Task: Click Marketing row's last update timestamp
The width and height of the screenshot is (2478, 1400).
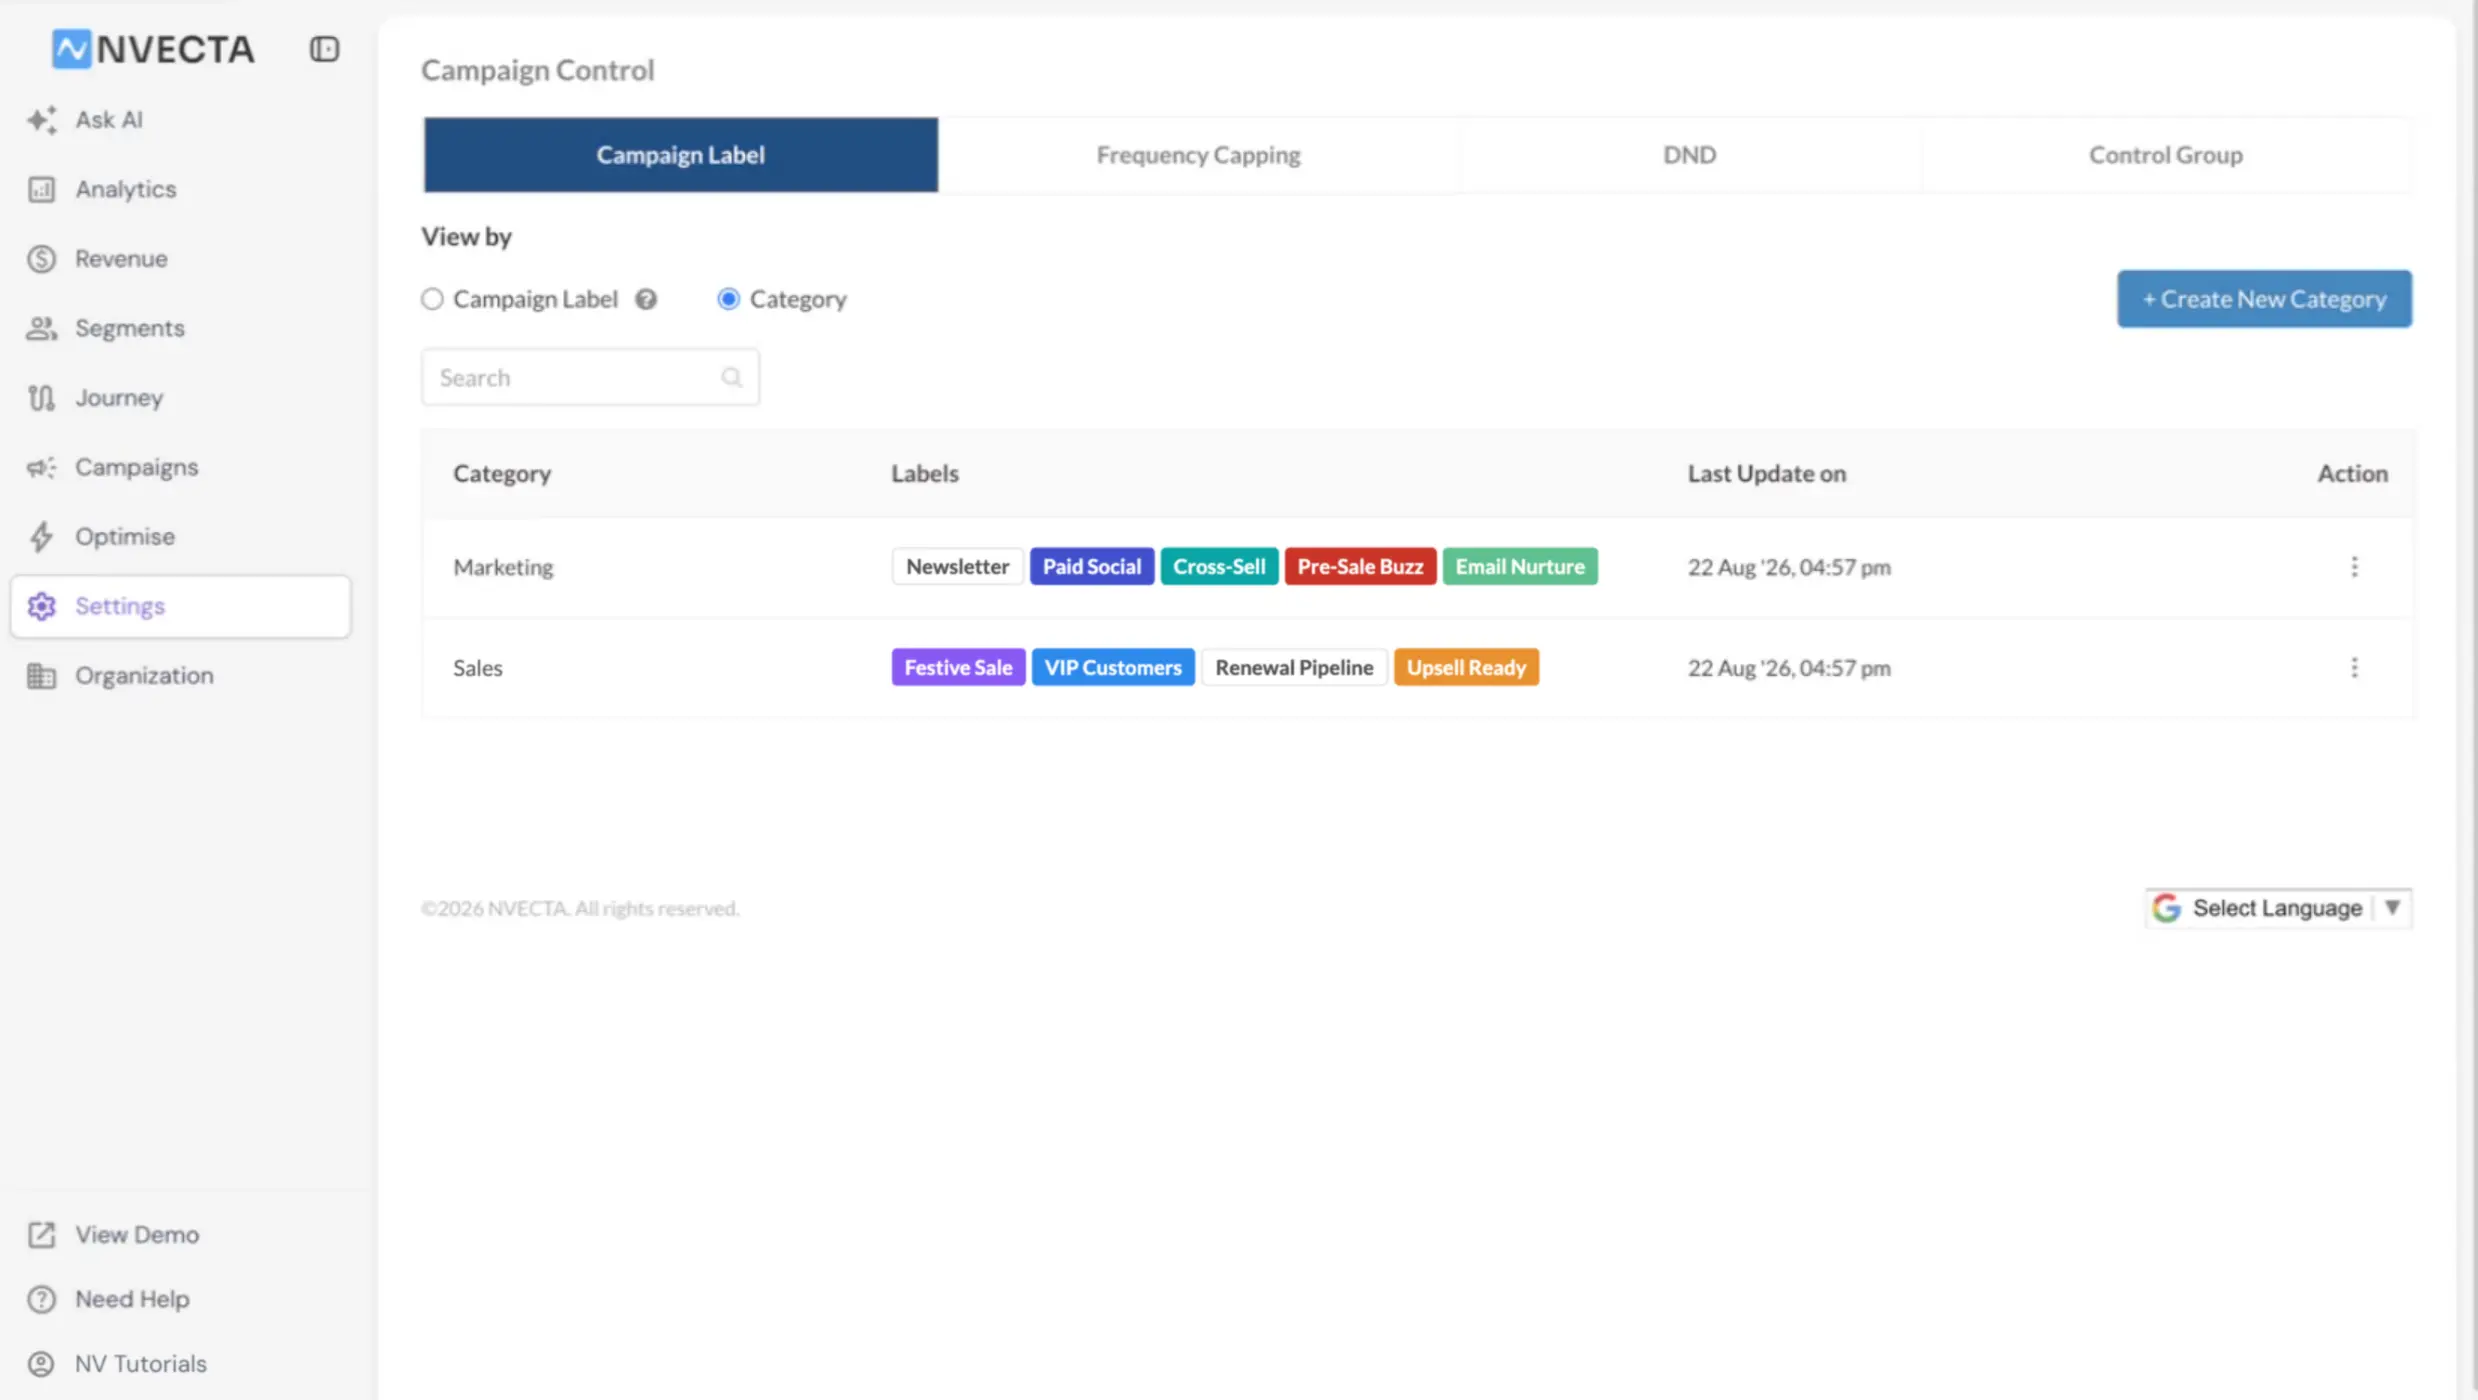Action: tap(1789, 567)
